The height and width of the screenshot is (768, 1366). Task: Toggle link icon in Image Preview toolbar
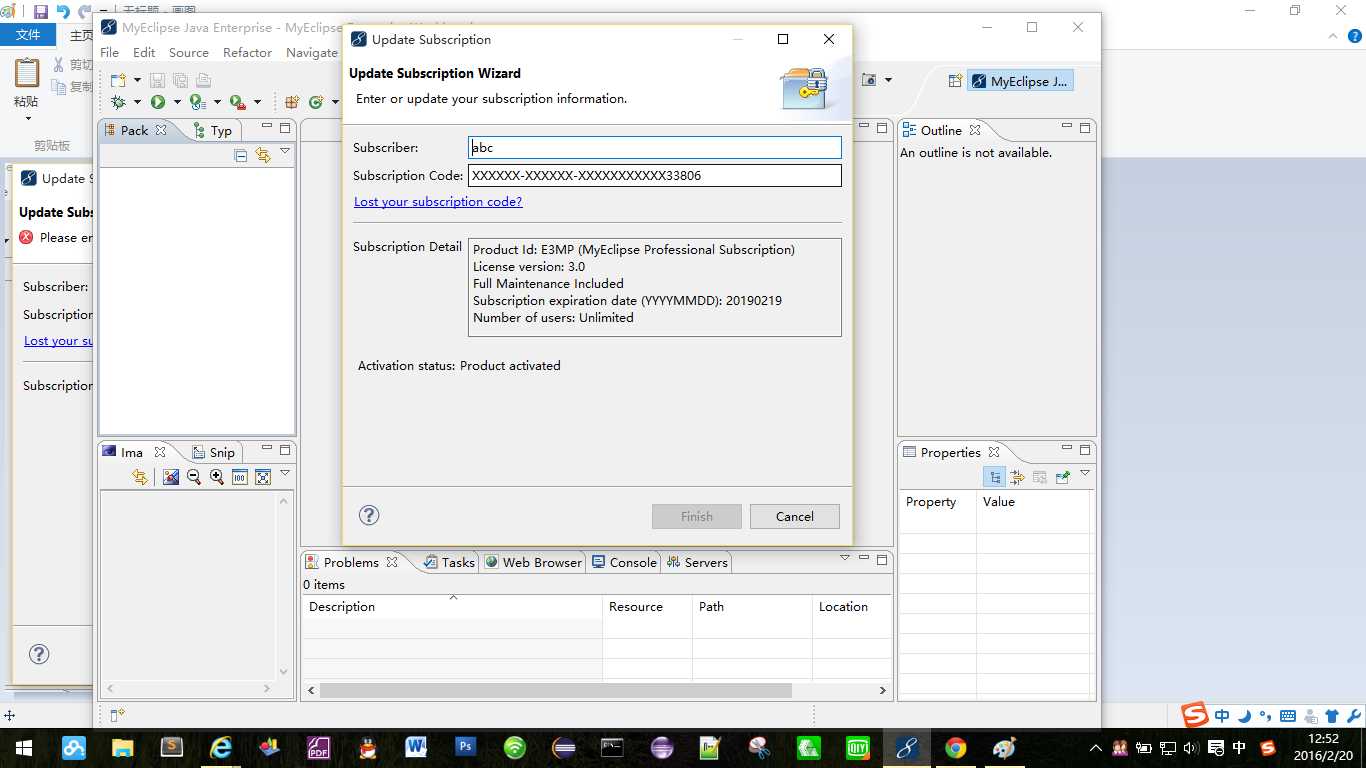(x=139, y=478)
